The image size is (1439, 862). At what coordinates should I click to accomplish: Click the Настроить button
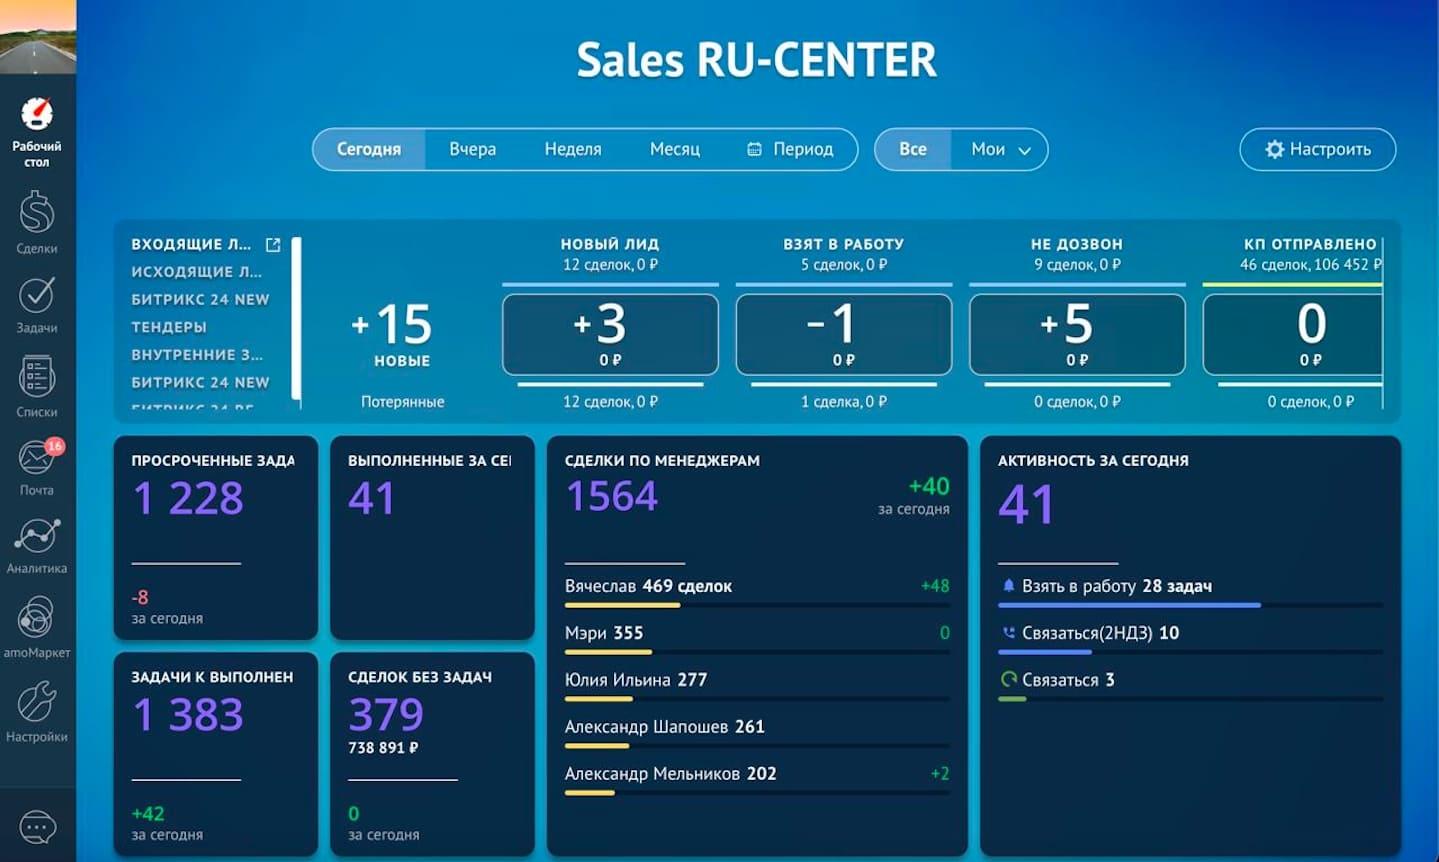pyautogui.click(x=1317, y=149)
